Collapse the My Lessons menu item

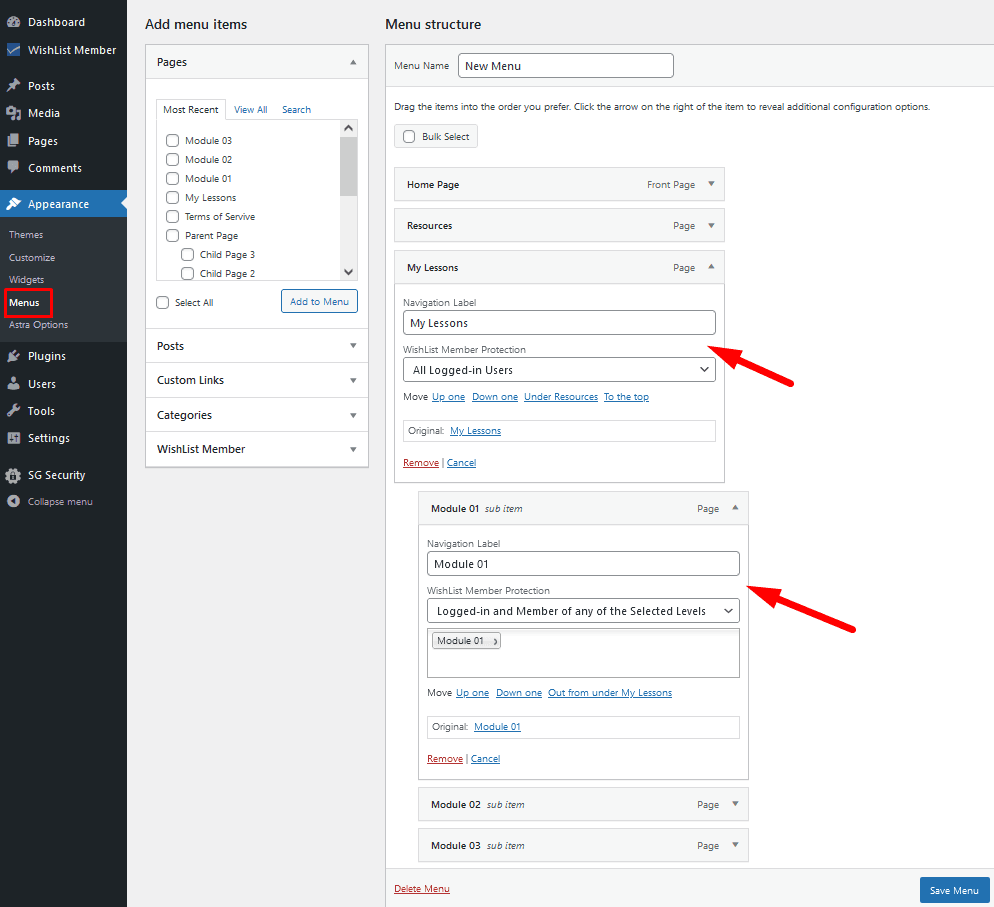[711, 267]
